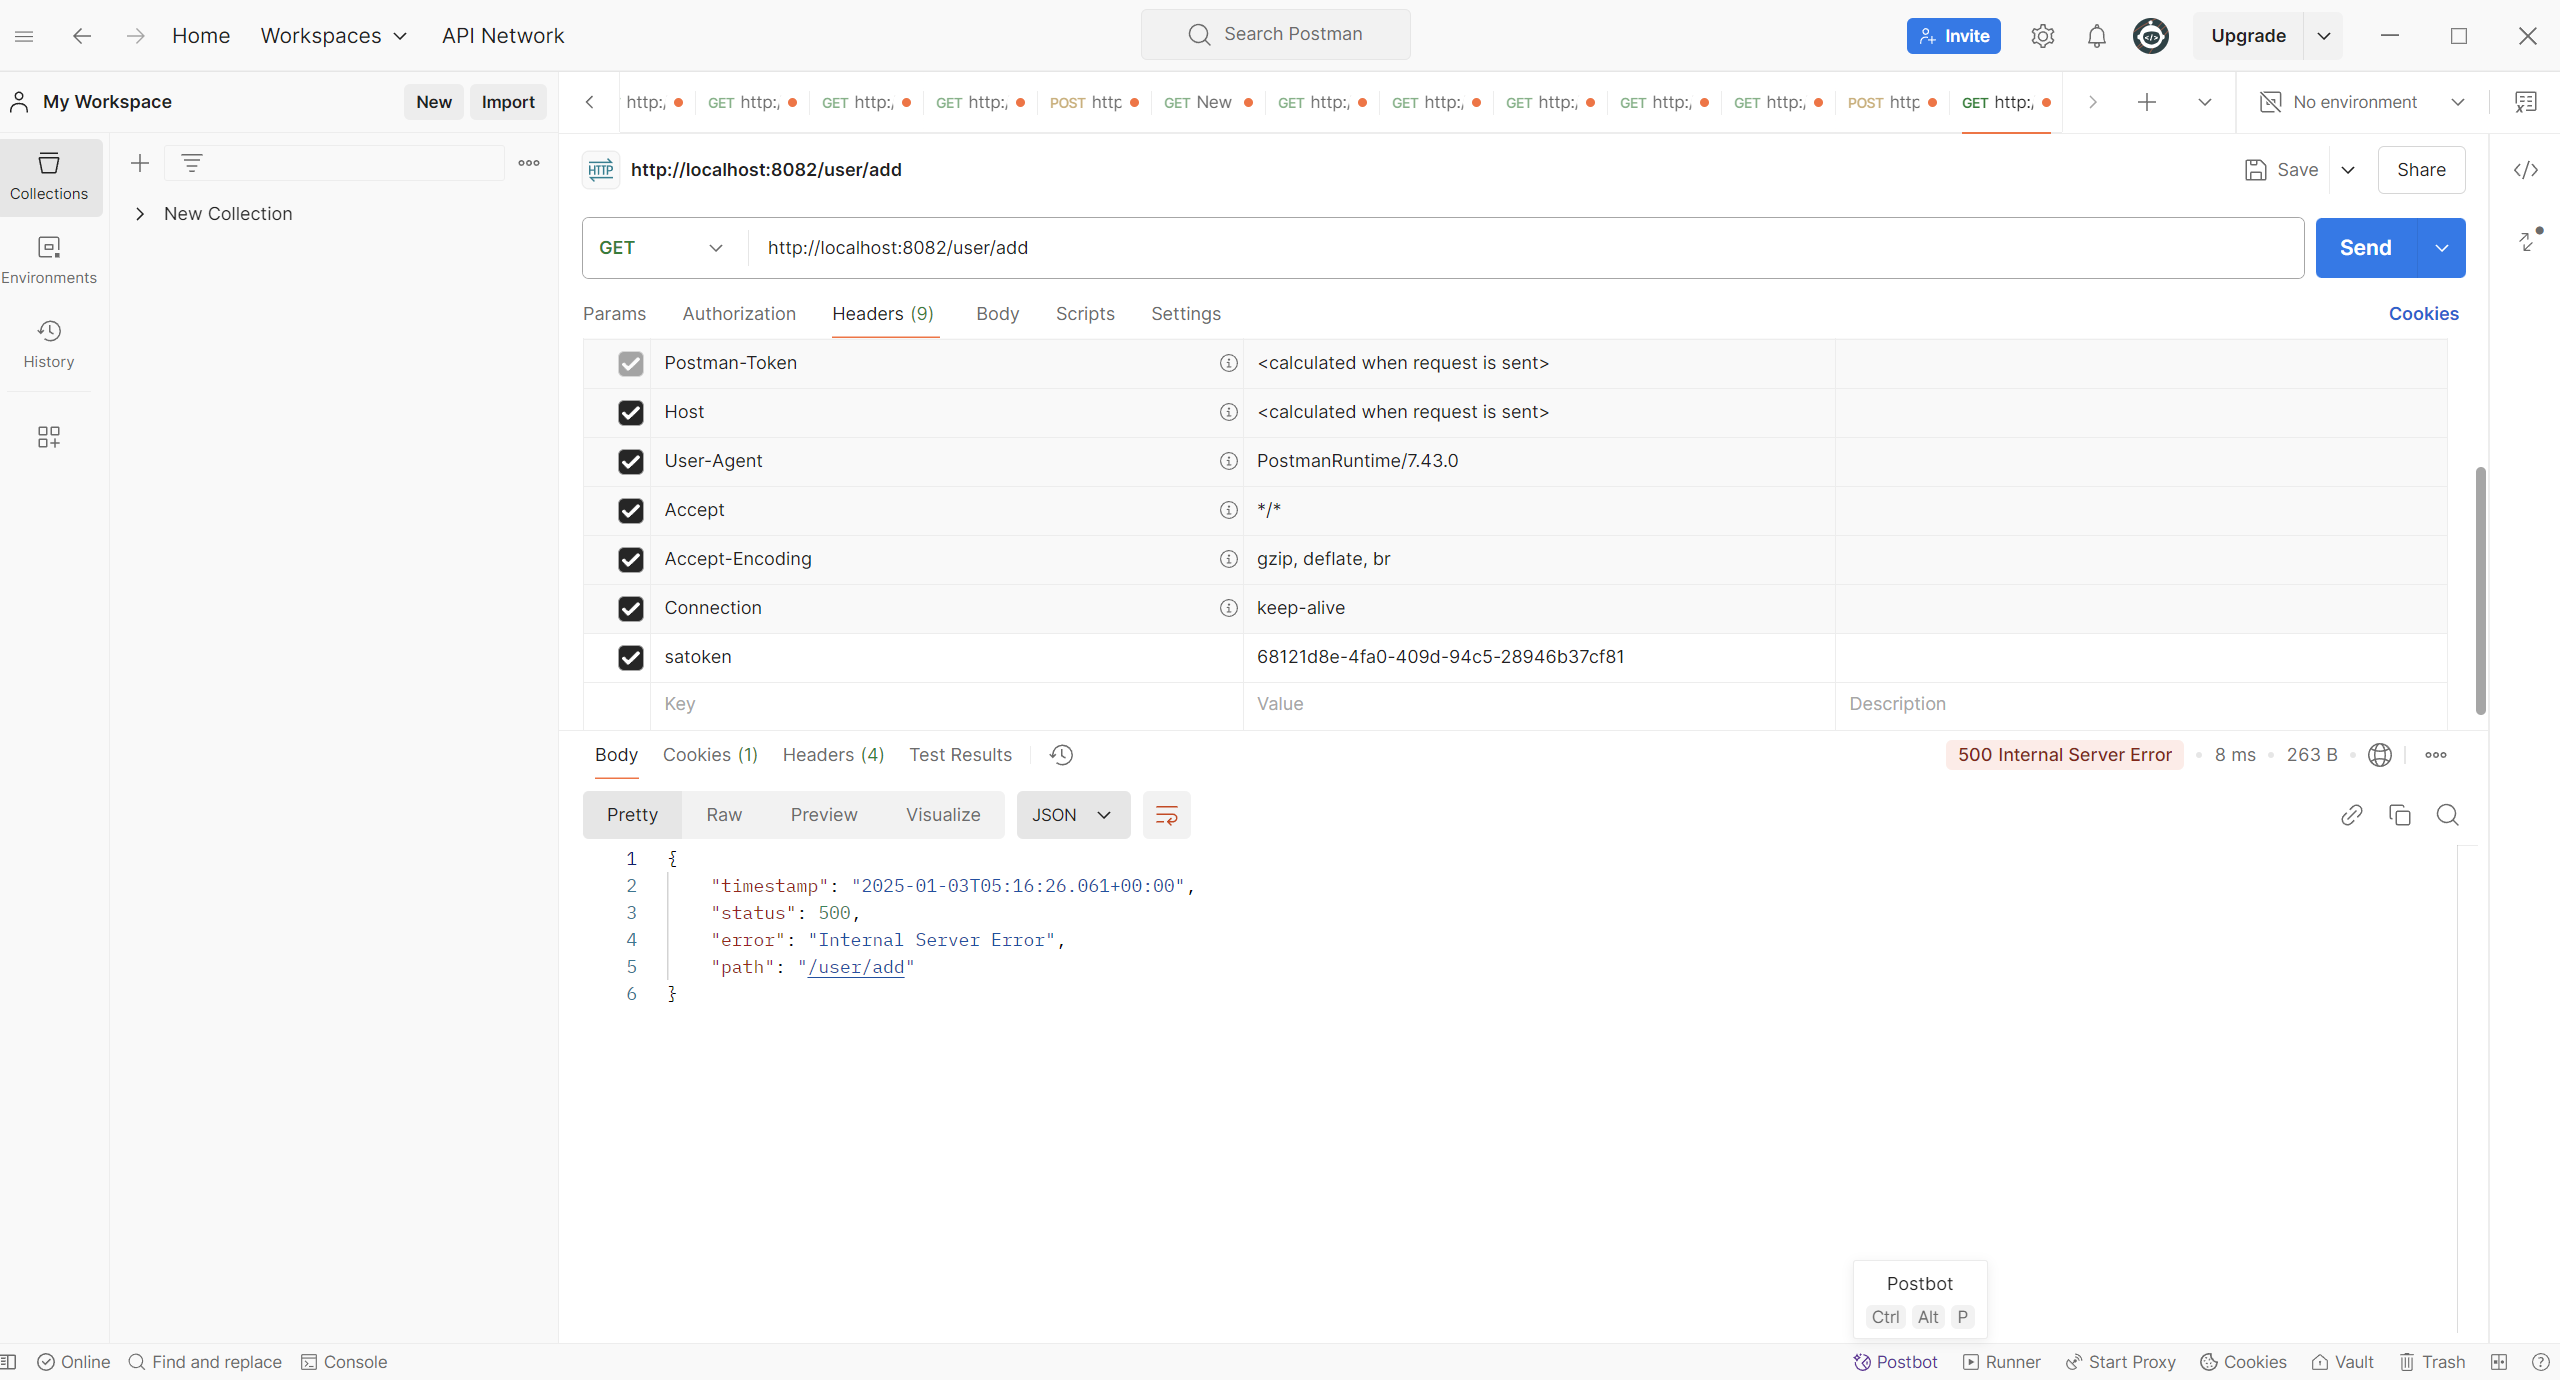2560x1380 pixels.
Task: Uncheck the User-Agent header checkbox
Action: pos(630,461)
